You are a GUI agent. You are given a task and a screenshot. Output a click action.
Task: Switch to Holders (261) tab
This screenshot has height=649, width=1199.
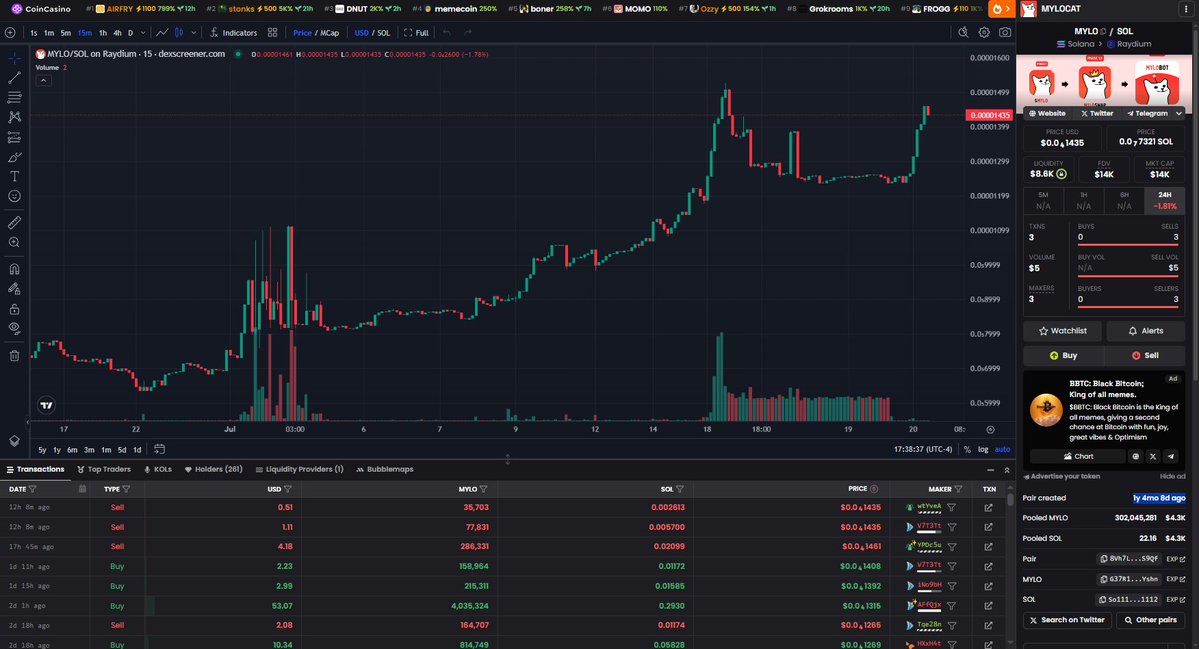[x=213, y=469]
